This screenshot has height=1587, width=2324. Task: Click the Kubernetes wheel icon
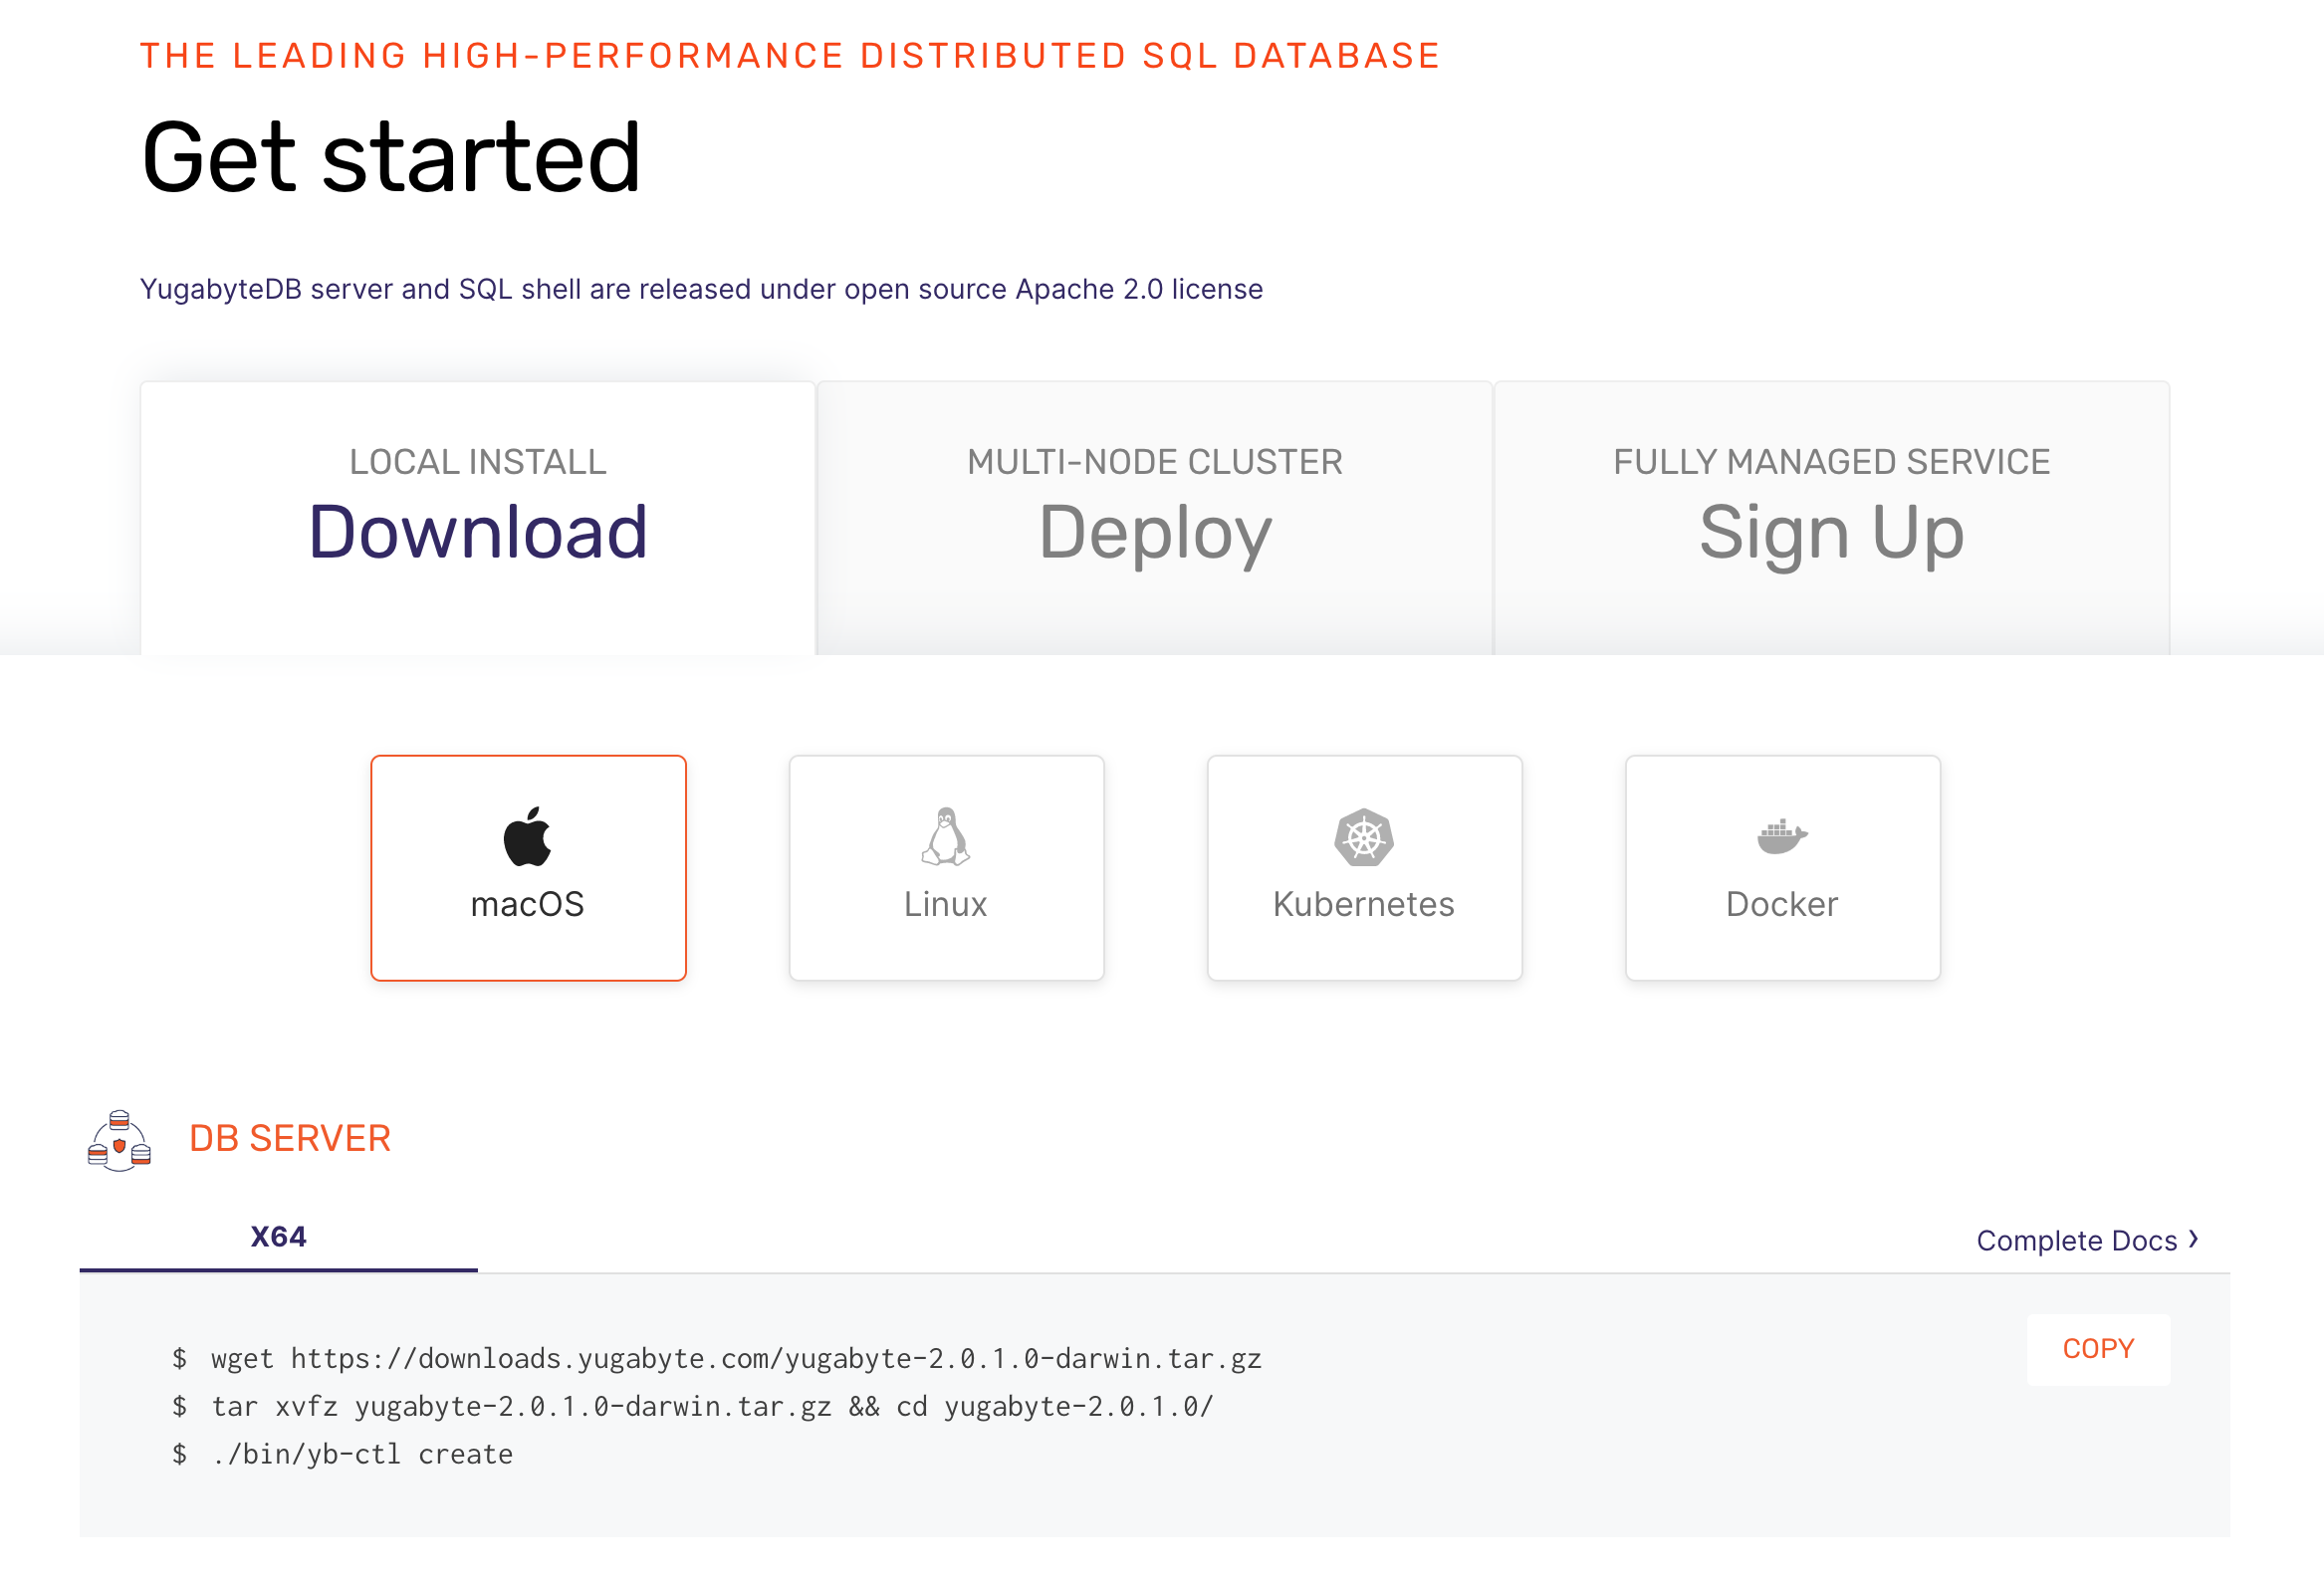(x=1363, y=836)
